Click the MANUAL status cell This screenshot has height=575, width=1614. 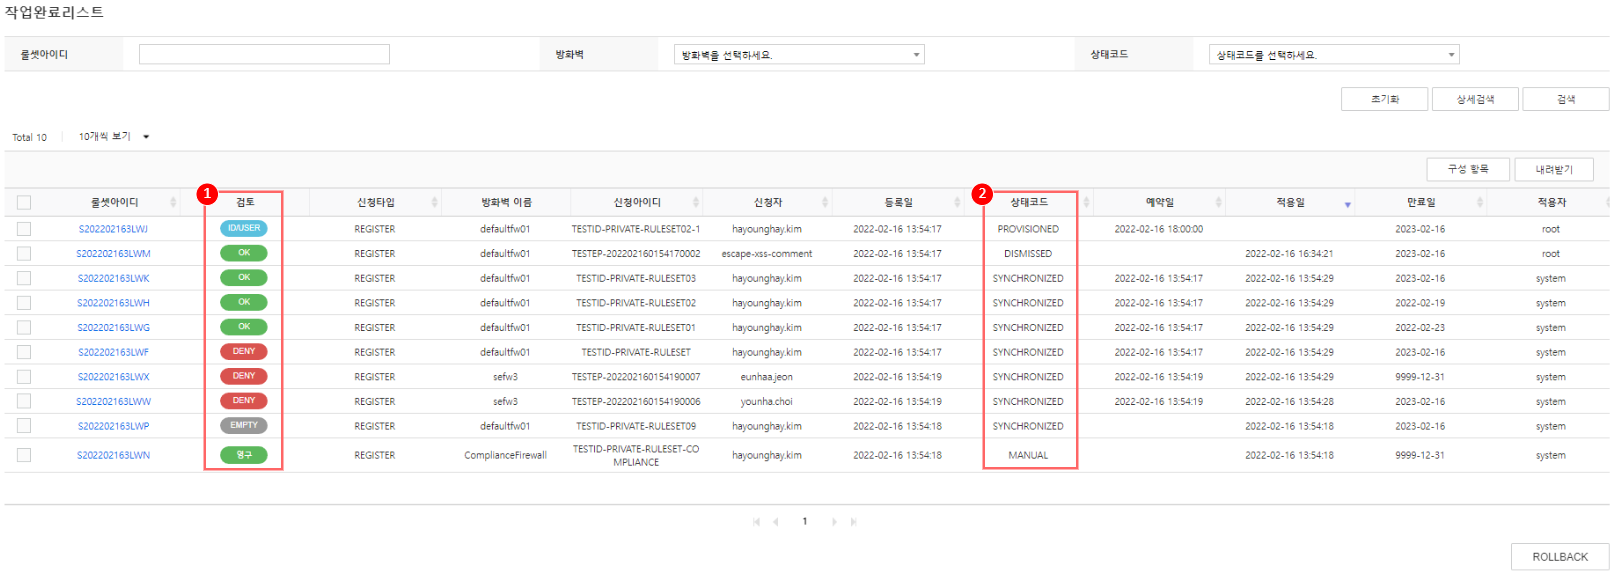pos(1028,455)
